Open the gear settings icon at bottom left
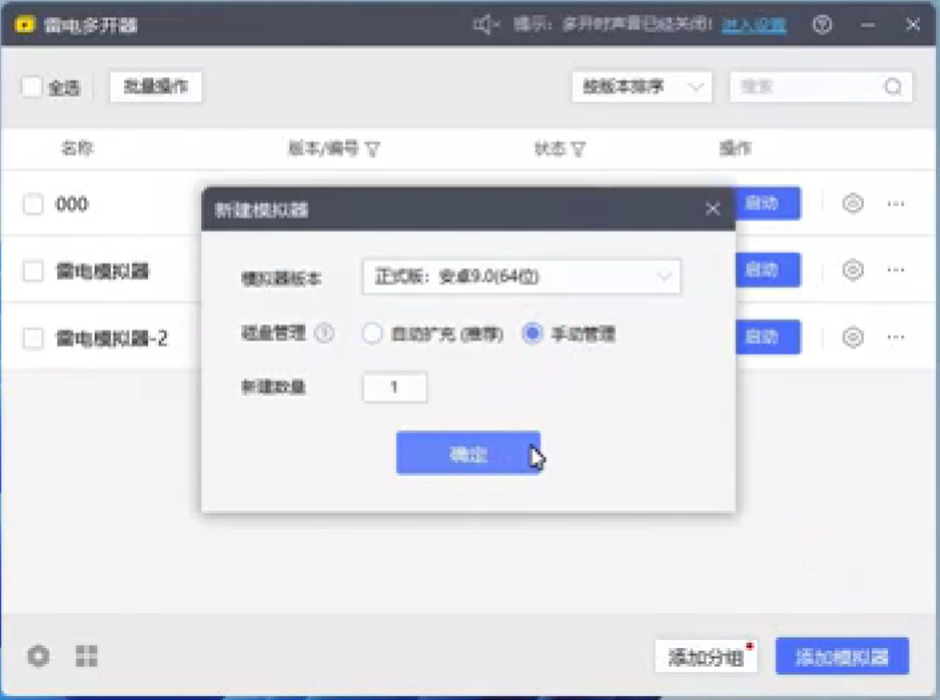The image size is (940, 700). tap(39, 656)
